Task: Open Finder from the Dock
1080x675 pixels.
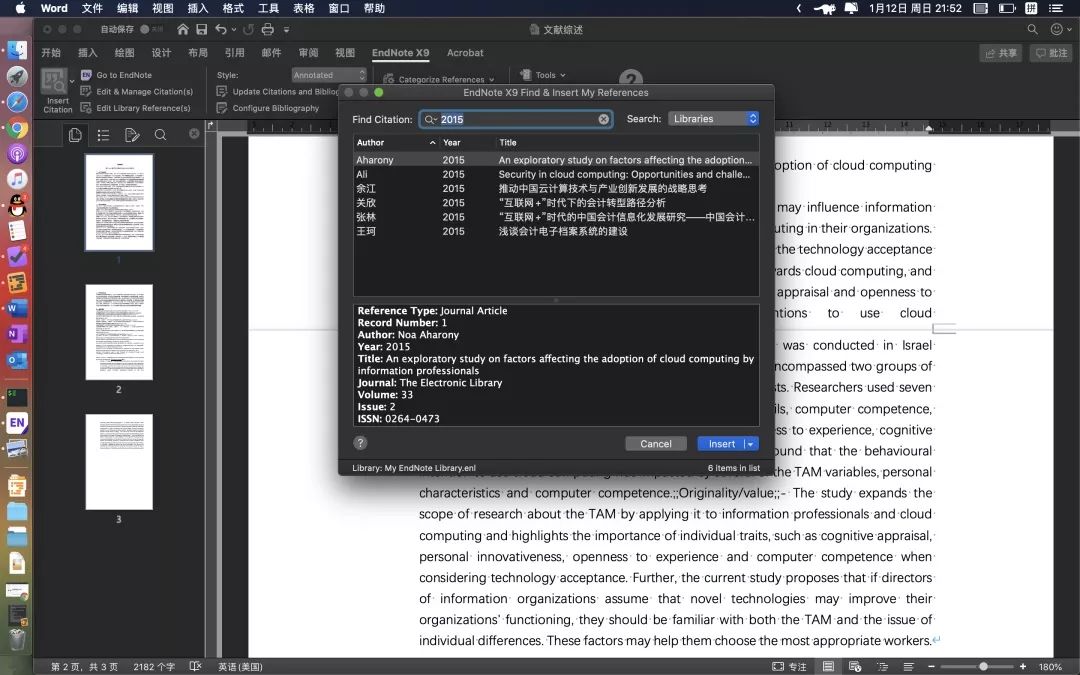Action: click(x=17, y=50)
